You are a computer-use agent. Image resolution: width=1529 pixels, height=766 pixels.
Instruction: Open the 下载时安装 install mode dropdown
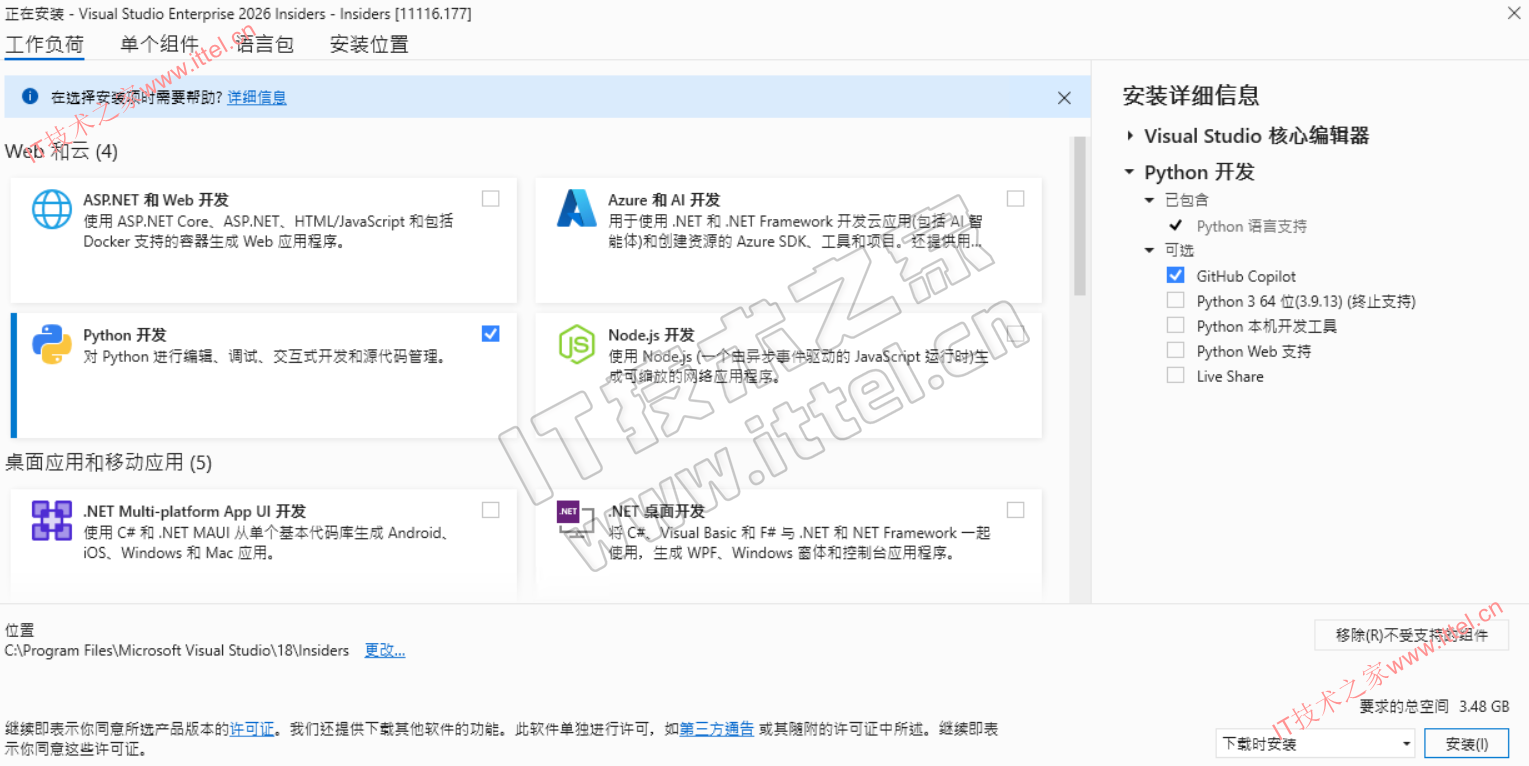pyautogui.click(x=1316, y=744)
